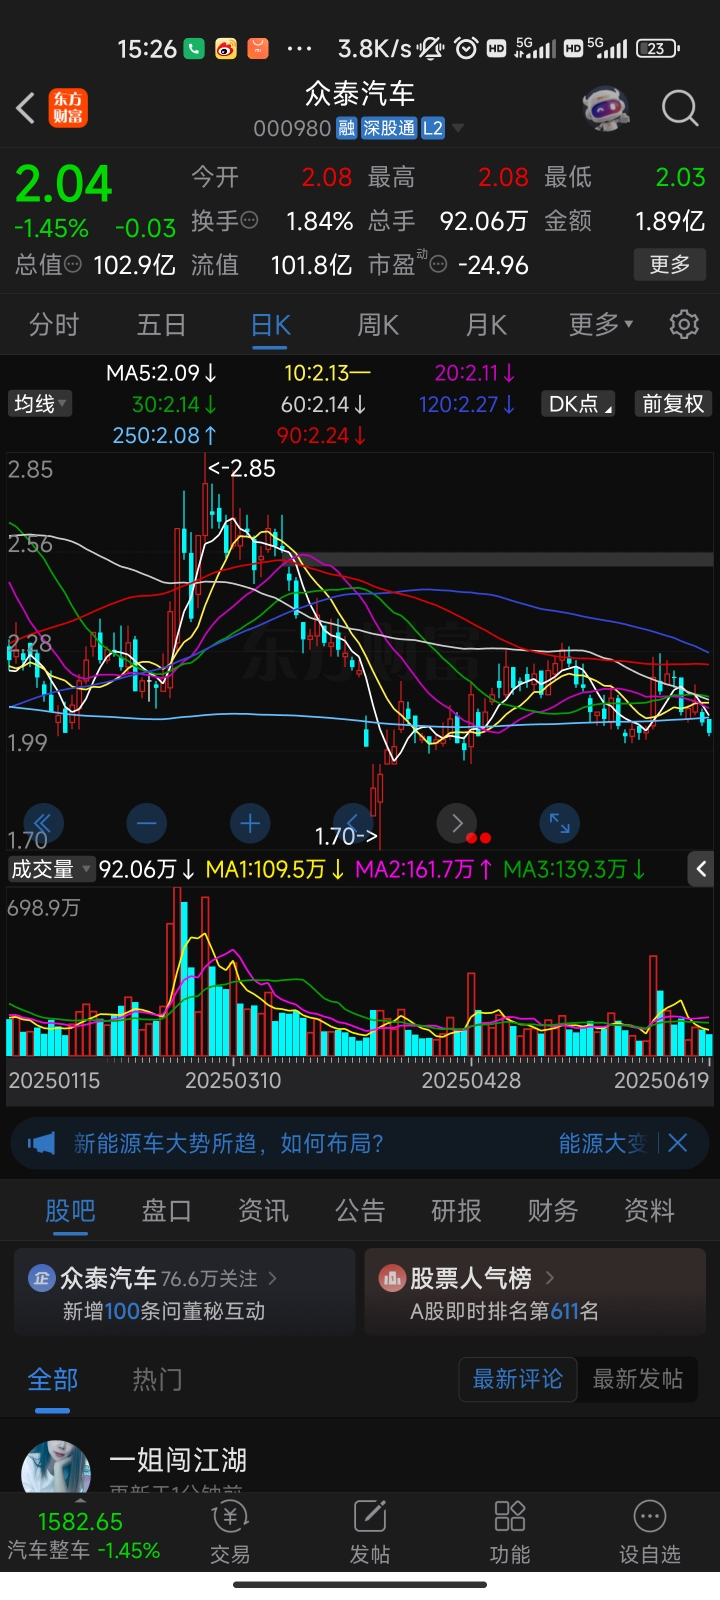
Task: Open 新增100条问董秘互动 link
Action: [164, 1310]
